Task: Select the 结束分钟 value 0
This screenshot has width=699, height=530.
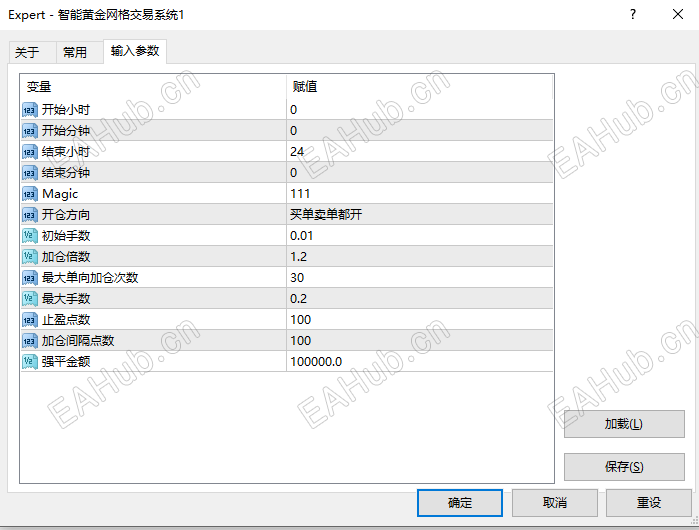Action: (x=293, y=173)
